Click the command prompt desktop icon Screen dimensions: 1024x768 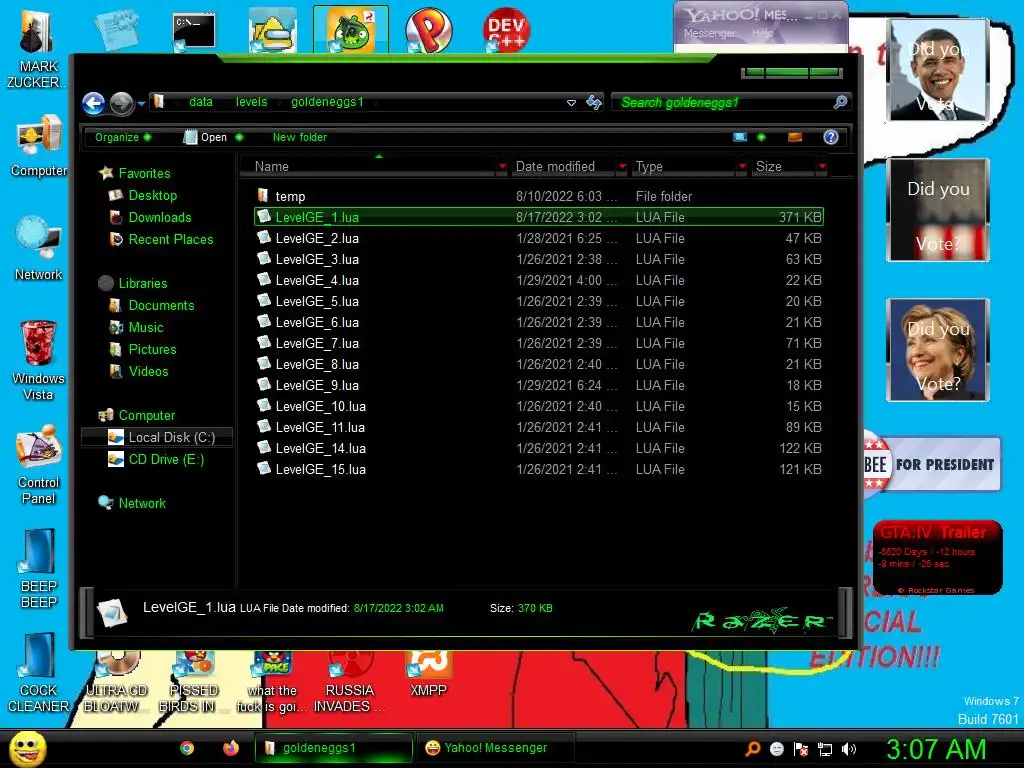[x=194, y=31]
